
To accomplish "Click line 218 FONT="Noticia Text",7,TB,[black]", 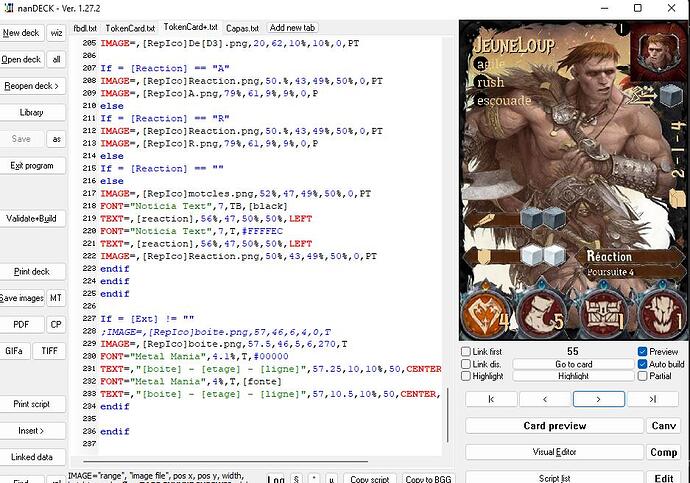I will 194,206.
